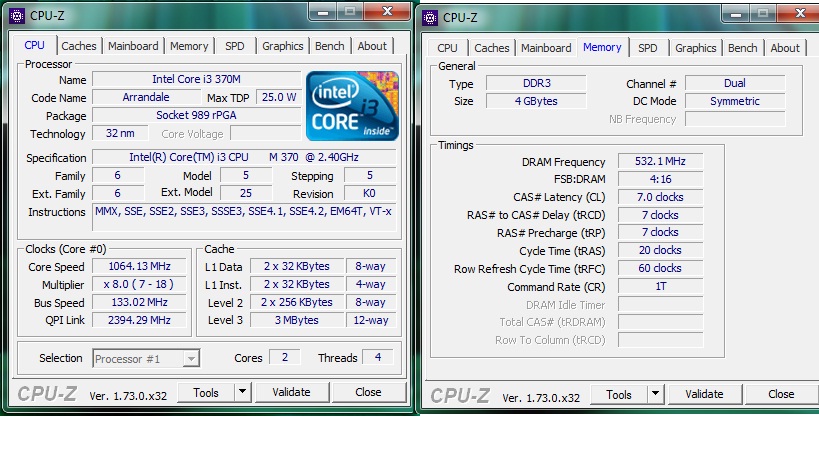The width and height of the screenshot is (819, 460).
Task: Click CAS# Latency '7.0 clocks' value
Action: [x=660, y=197]
